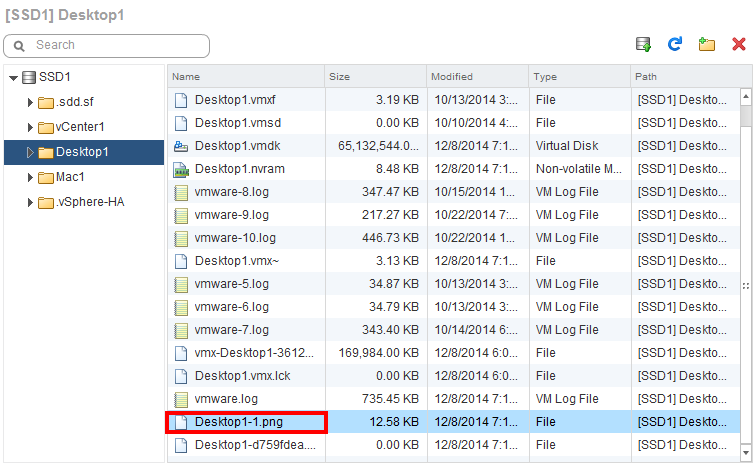The width and height of the screenshot is (756, 467).
Task: Click the vmware-10.log file icon
Action: [x=181, y=238]
